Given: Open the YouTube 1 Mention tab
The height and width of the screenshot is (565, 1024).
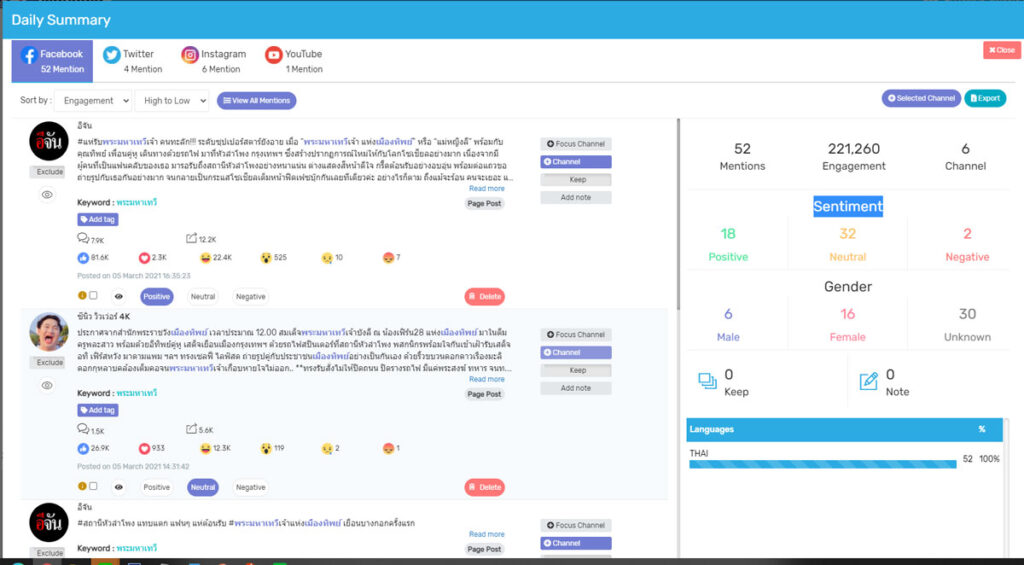Looking at the screenshot, I should point(293,61).
